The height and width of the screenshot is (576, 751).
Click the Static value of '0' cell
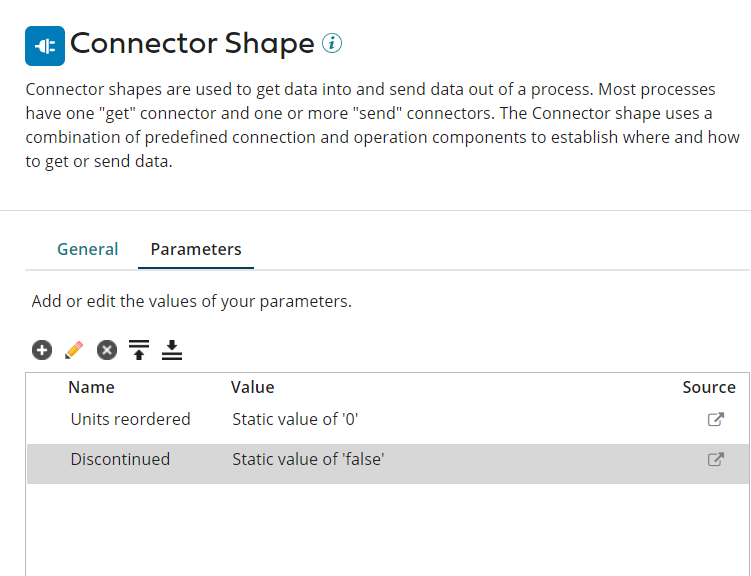coord(295,420)
